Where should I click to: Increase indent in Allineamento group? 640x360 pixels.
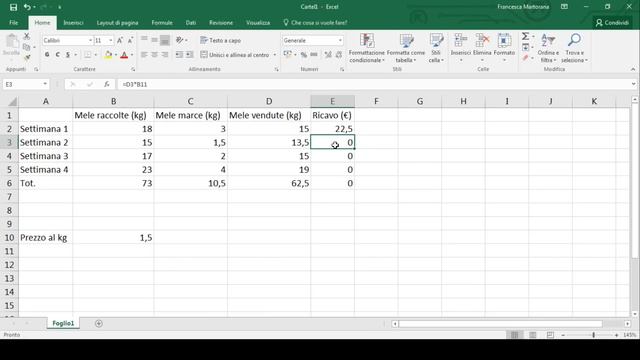[189, 55]
